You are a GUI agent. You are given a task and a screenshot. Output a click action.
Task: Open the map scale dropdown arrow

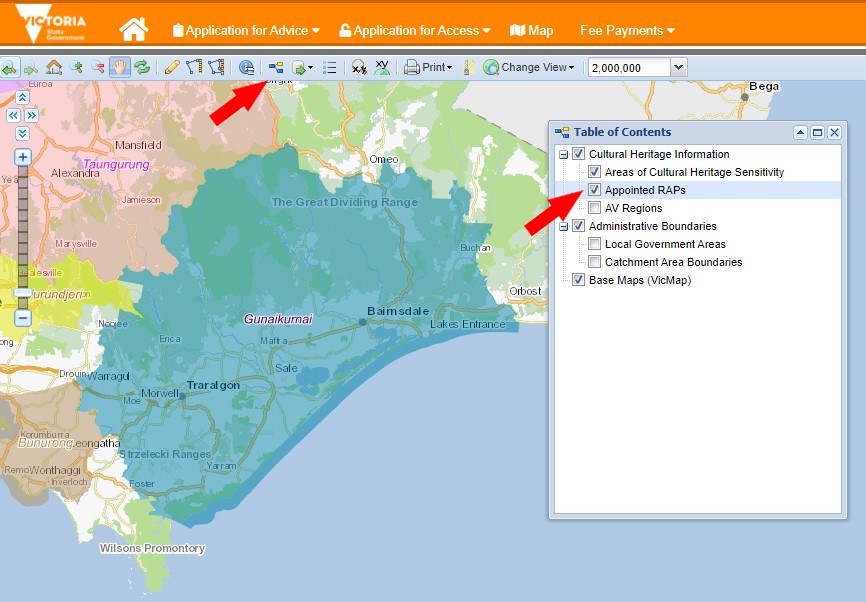coord(679,67)
